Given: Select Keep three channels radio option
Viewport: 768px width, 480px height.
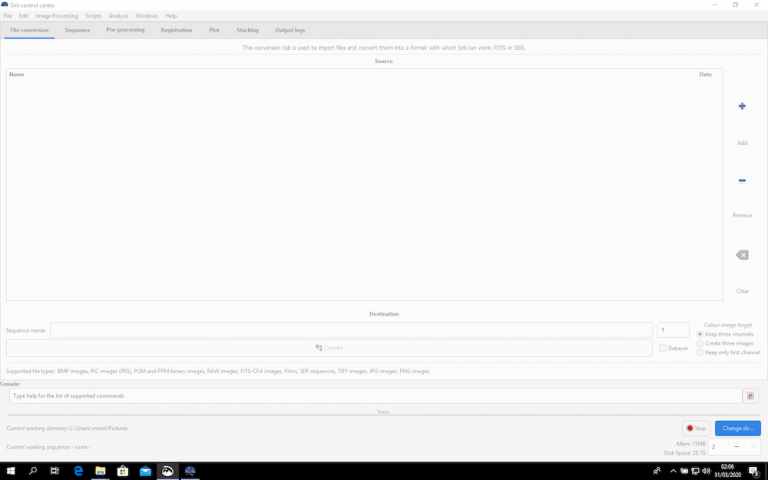Looking at the screenshot, I should [700, 334].
